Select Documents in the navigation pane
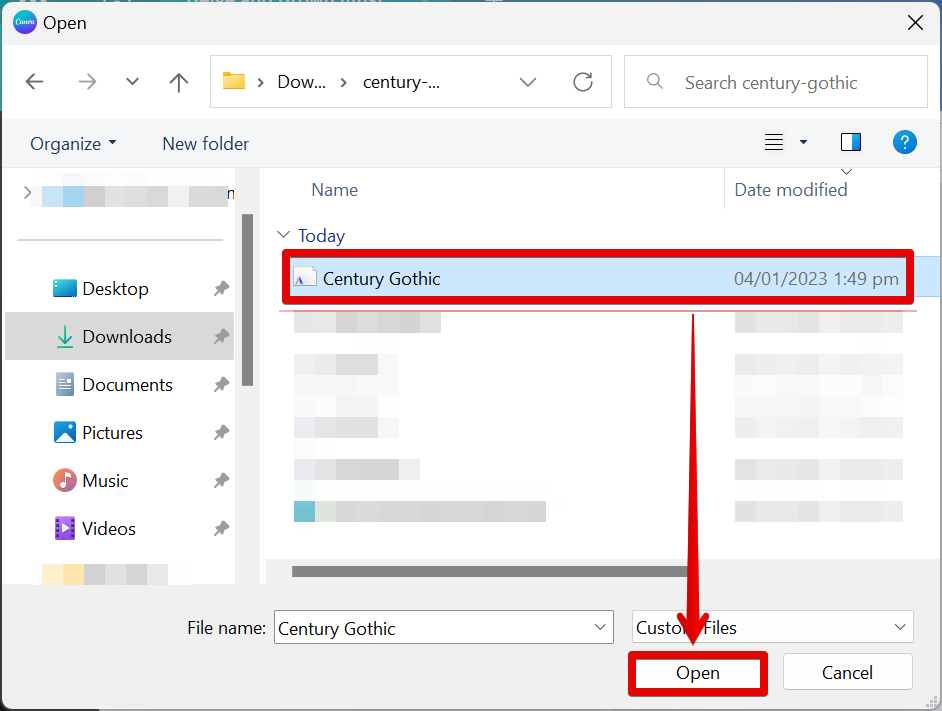This screenshot has width=942, height=711. [x=127, y=385]
